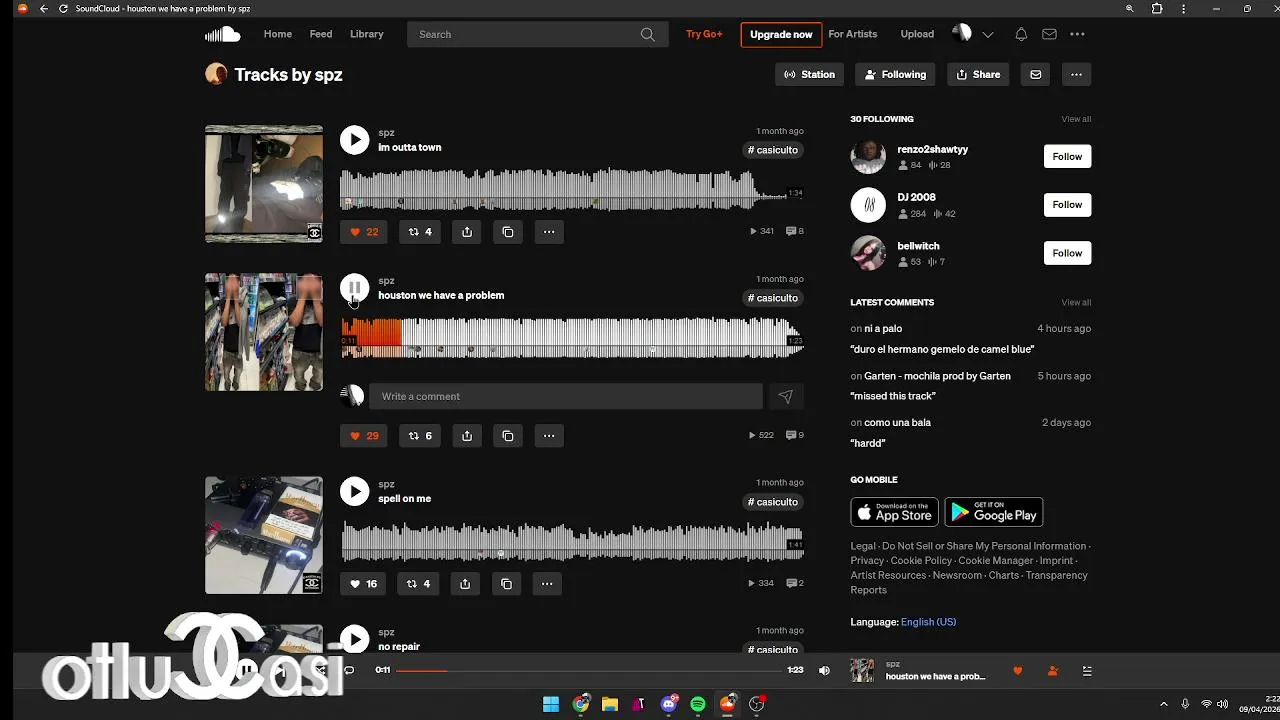Screen dimensions: 1280x720
Task: Open more menu for spell on me
Action: click(547, 584)
